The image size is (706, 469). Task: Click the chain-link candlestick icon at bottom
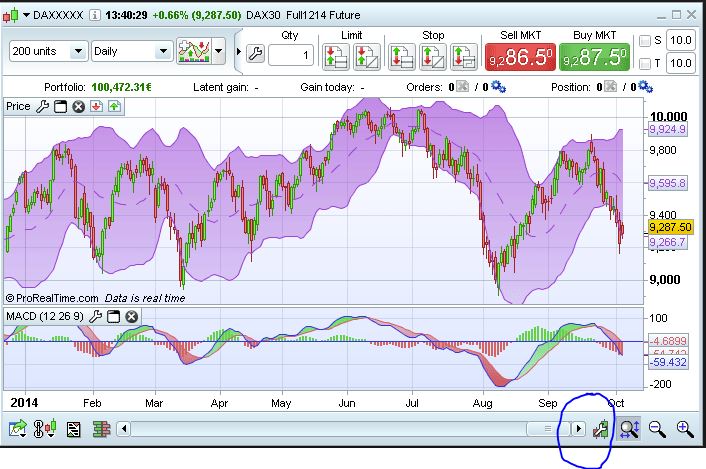coord(45,428)
